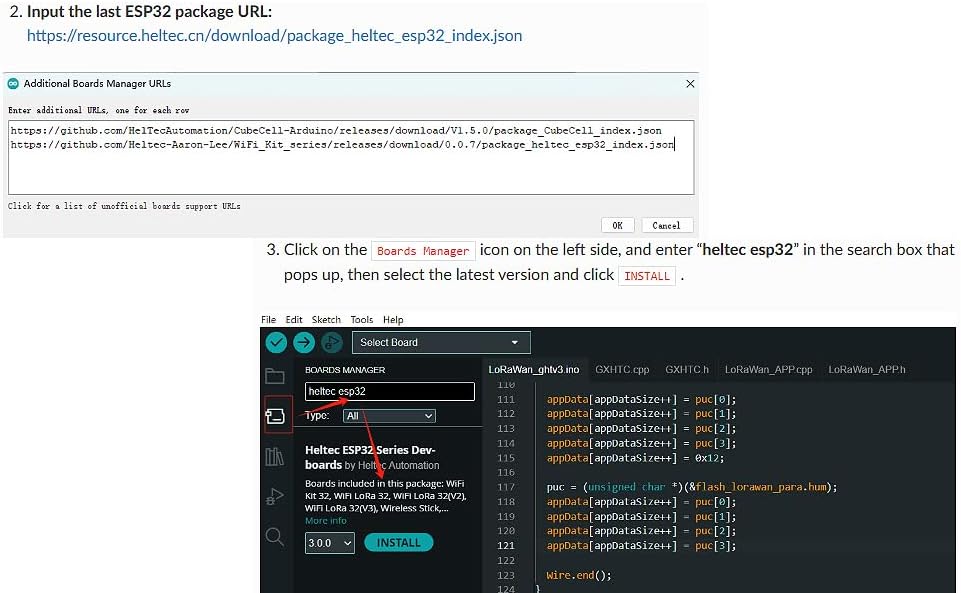Open the Select Board dropdown
961x593 pixels.
pos(442,342)
